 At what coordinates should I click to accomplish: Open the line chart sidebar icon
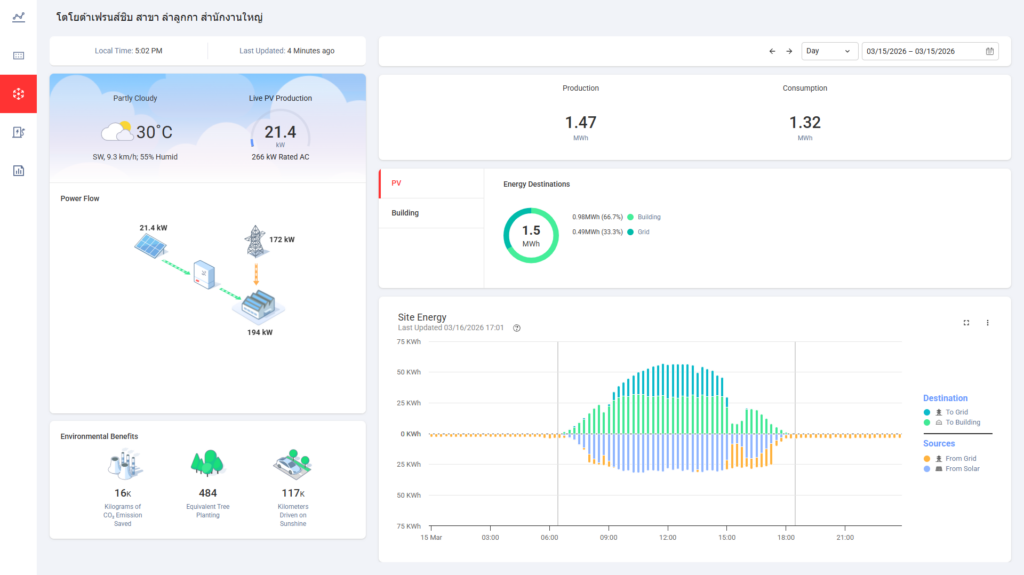point(18,17)
